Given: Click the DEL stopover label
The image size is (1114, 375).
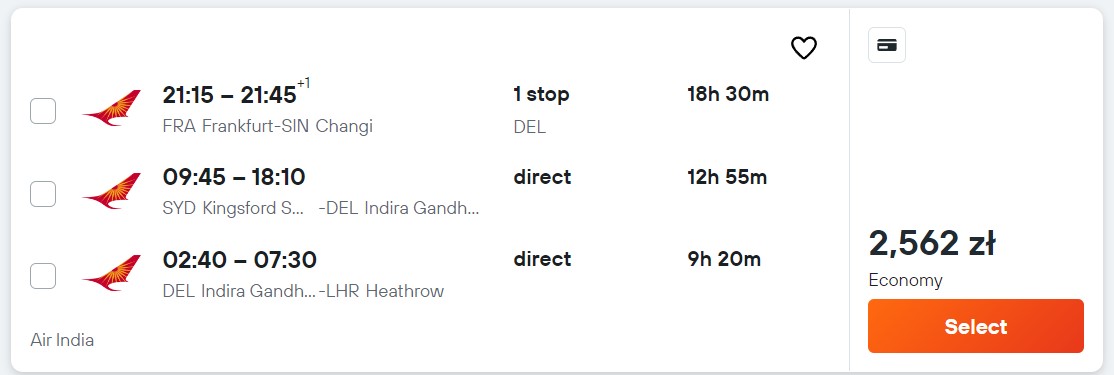Looking at the screenshot, I should [x=529, y=128].
